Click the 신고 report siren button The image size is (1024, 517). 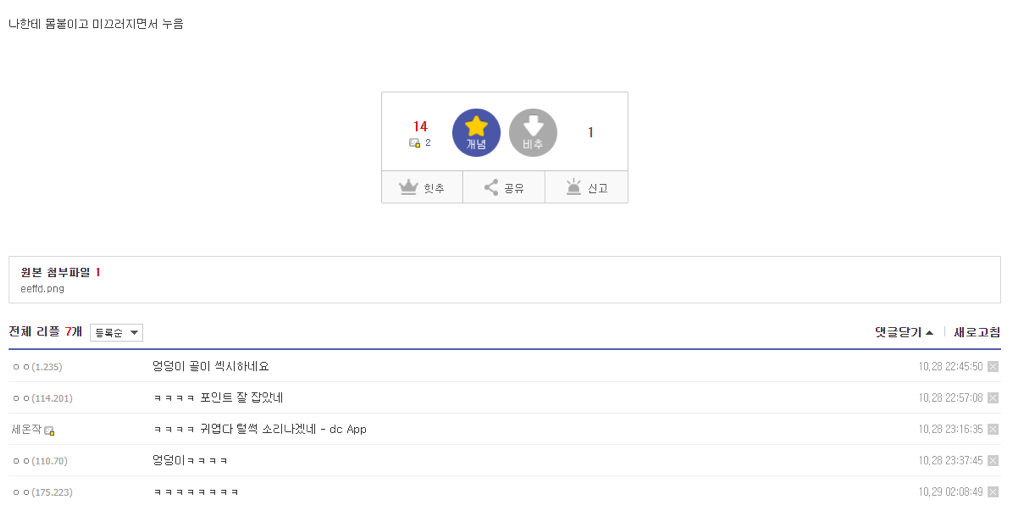(x=586, y=187)
